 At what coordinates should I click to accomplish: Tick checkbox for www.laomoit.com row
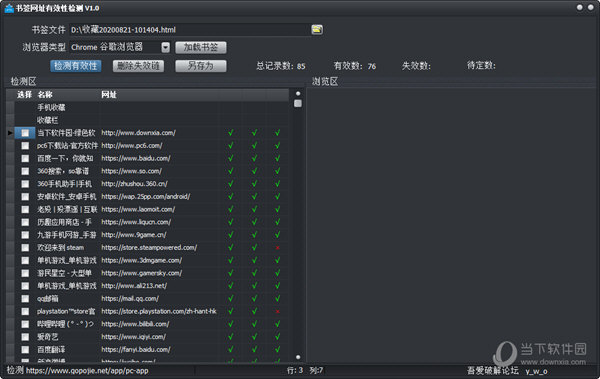[25, 209]
